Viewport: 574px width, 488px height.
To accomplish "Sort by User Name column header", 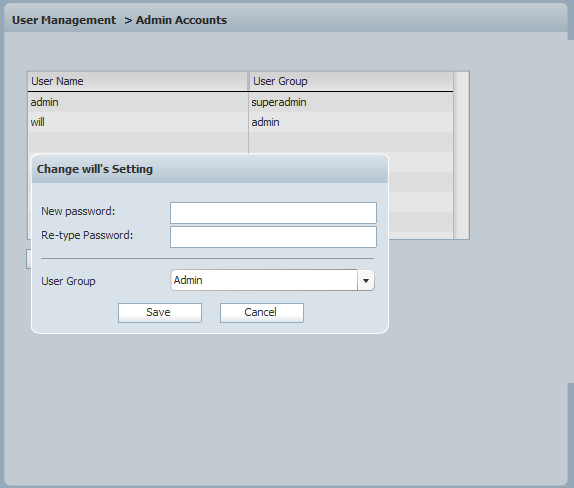I will [x=138, y=81].
